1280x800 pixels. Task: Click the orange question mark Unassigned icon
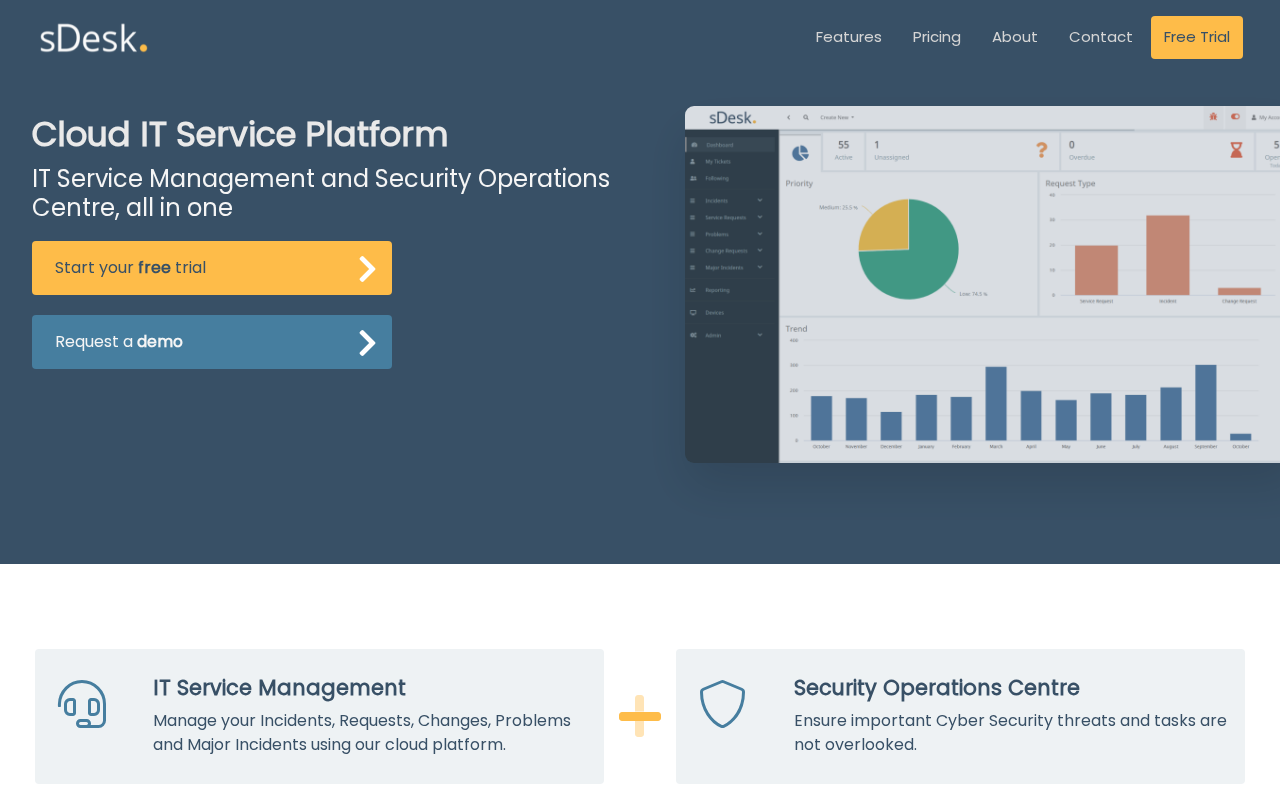(x=1041, y=150)
